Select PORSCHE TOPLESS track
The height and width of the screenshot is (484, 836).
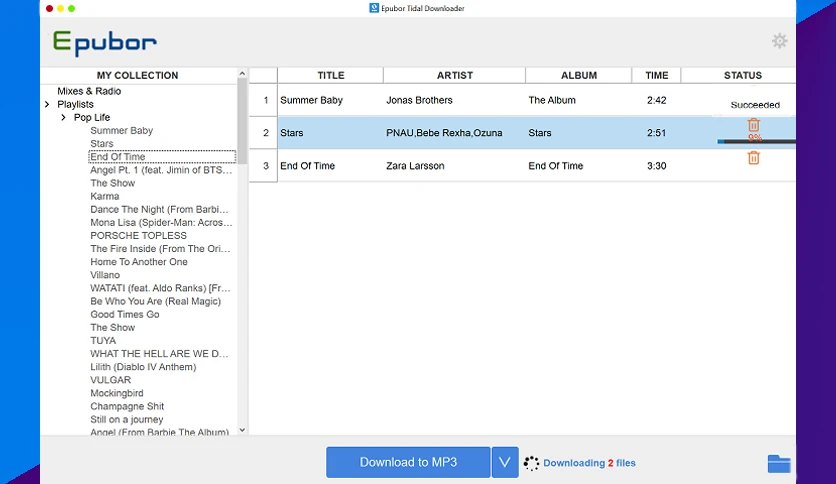click(139, 236)
